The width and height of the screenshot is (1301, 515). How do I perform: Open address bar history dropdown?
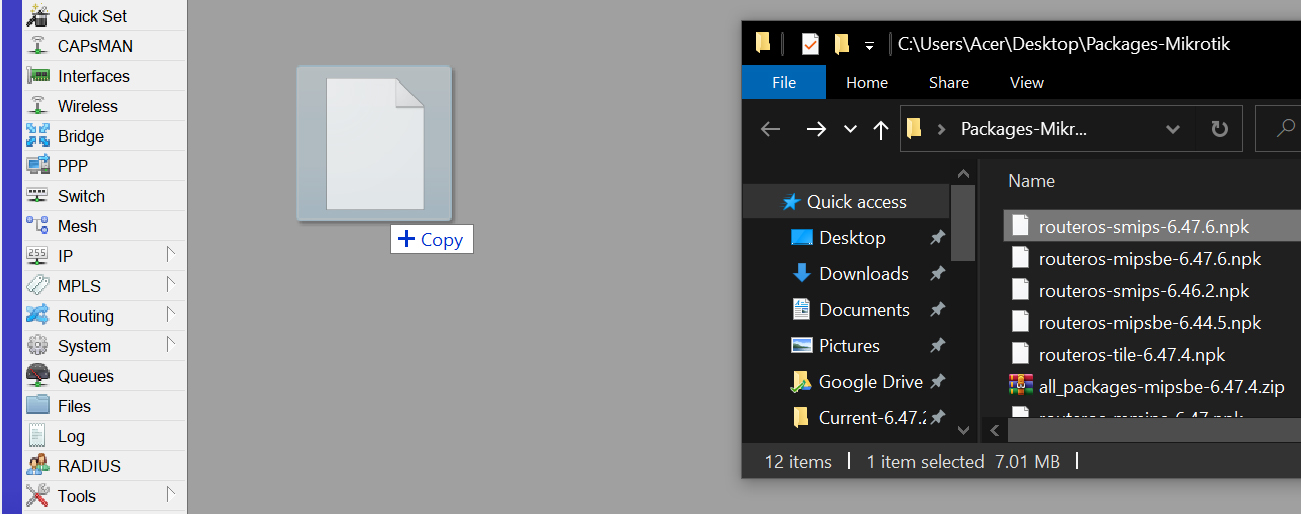point(1173,129)
